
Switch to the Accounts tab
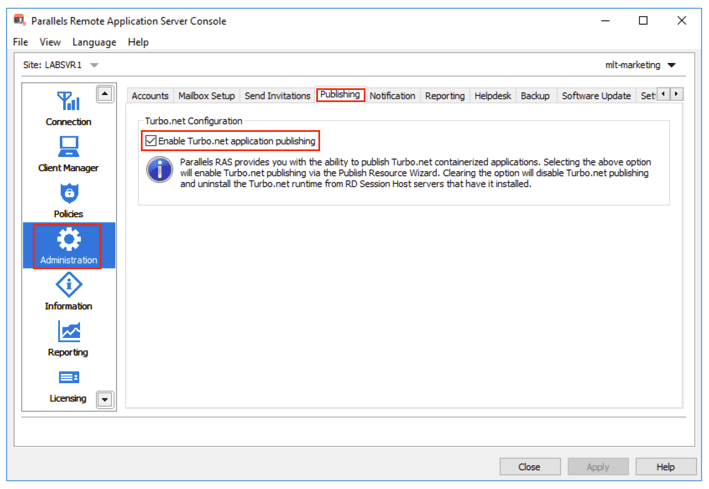[150, 96]
